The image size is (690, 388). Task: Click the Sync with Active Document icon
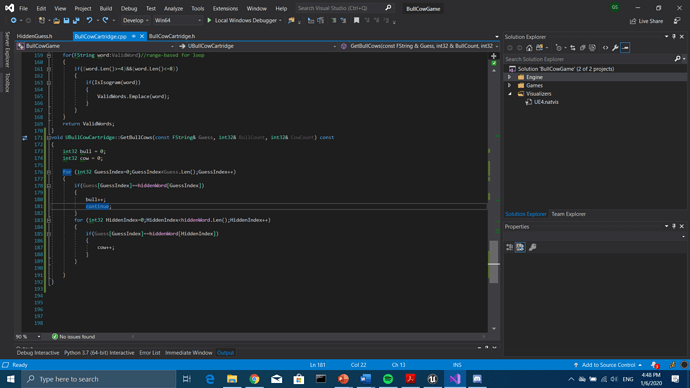point(573,48)
